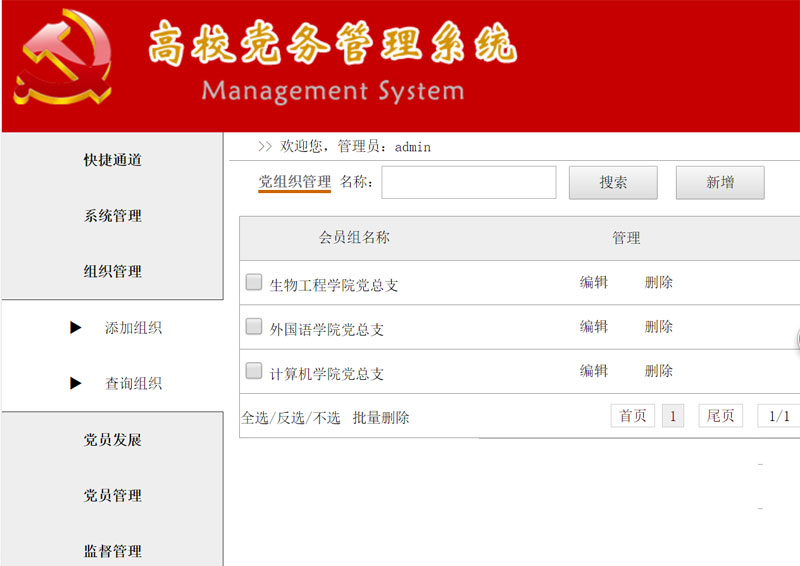
Task: Go to 尾页 in pagination
Action: 720,416
